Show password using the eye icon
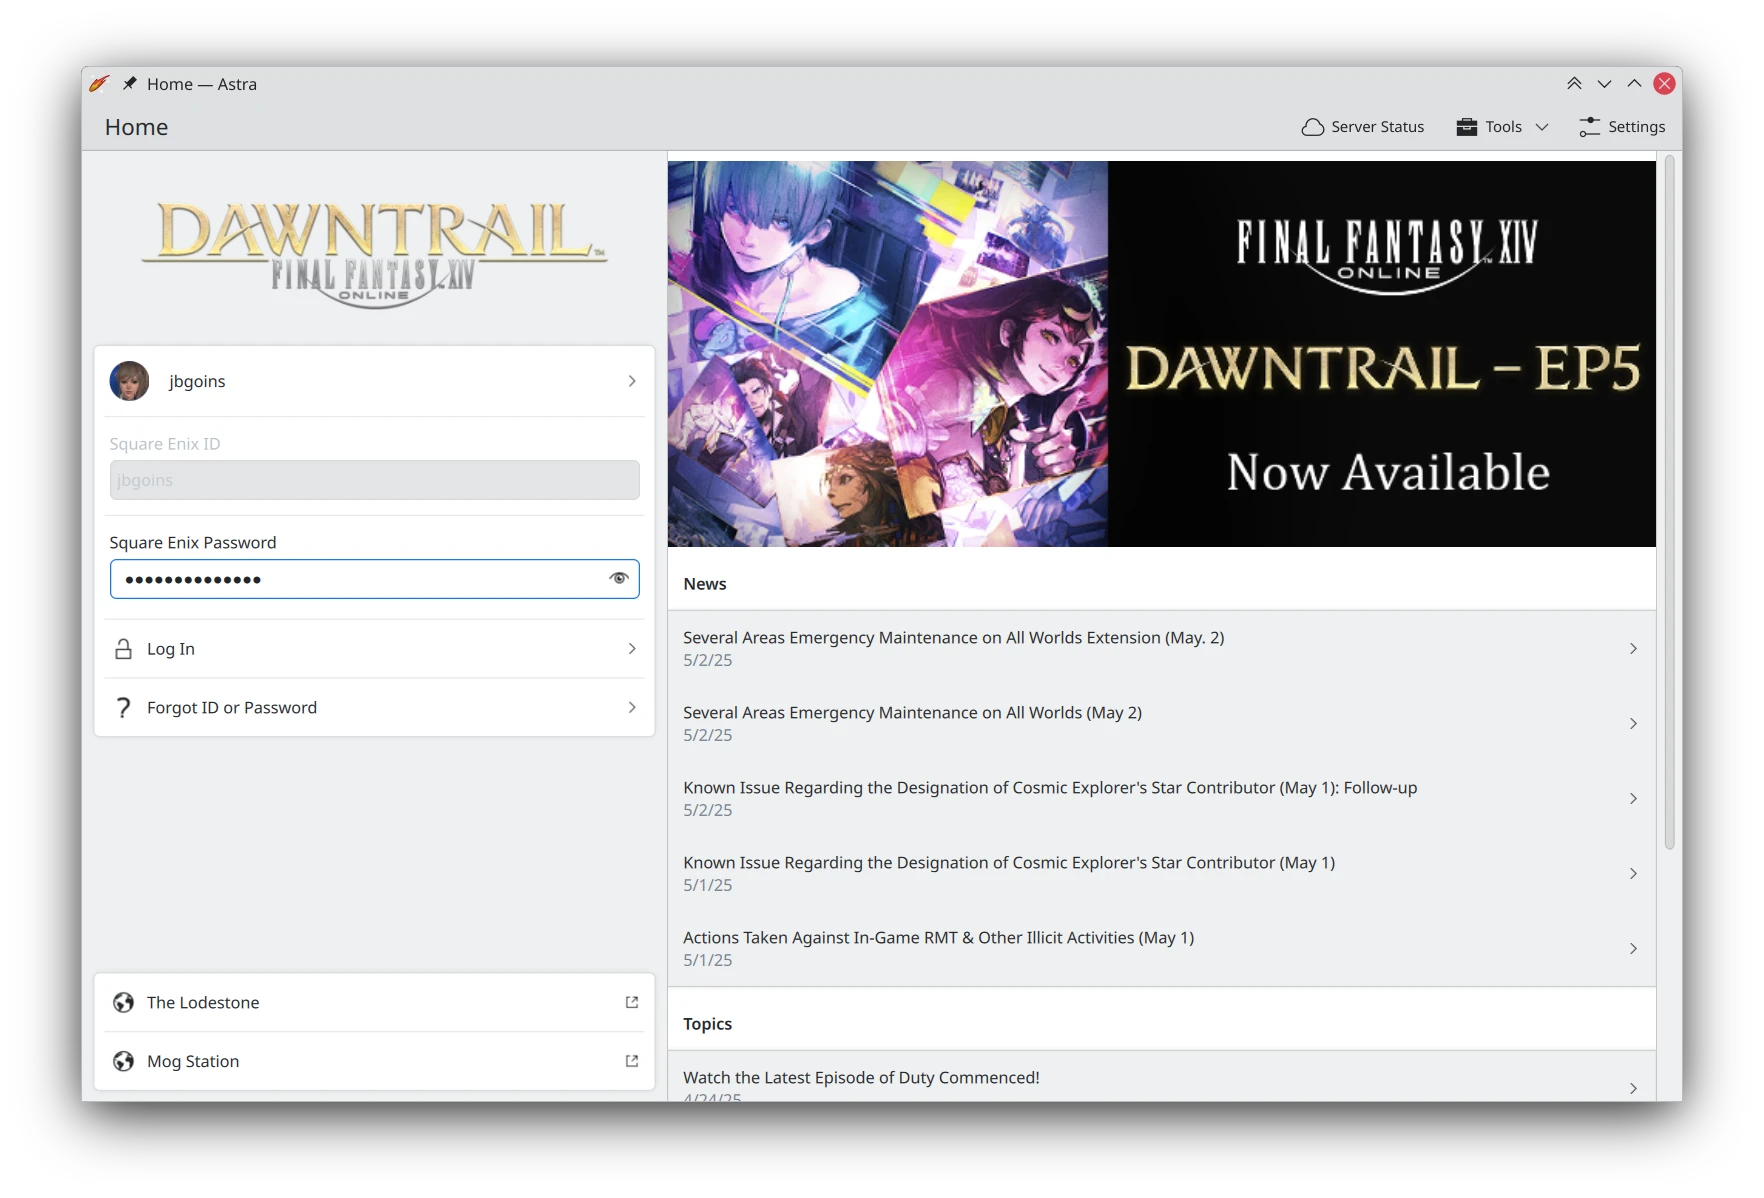The width and height of the screenshot is (1764, 1198). (x=619, y=579)
